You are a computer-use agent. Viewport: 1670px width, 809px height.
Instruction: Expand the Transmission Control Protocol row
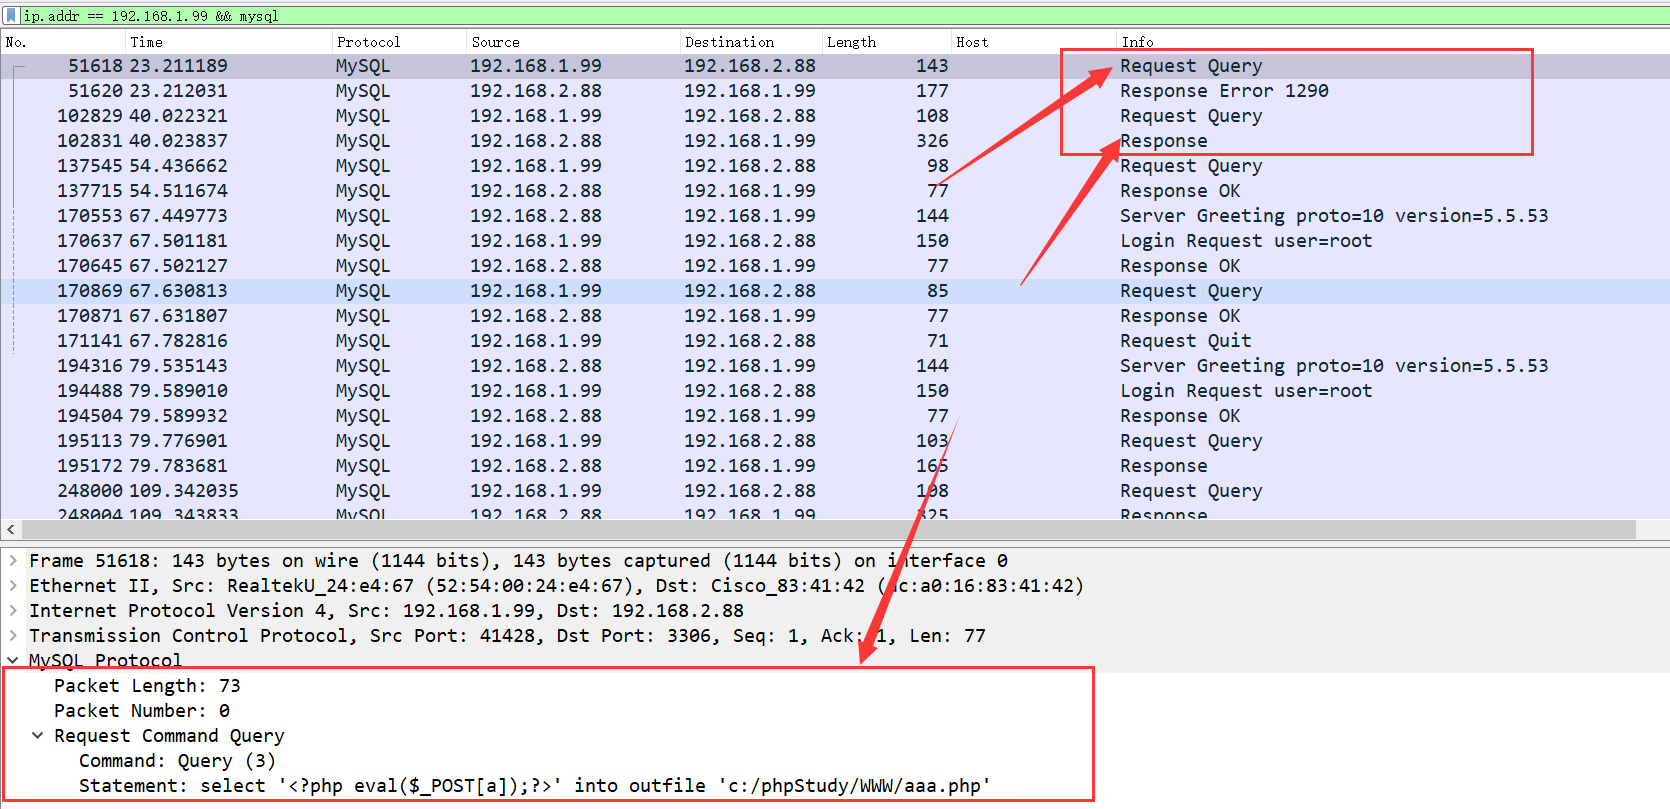(x=13, y=636)
